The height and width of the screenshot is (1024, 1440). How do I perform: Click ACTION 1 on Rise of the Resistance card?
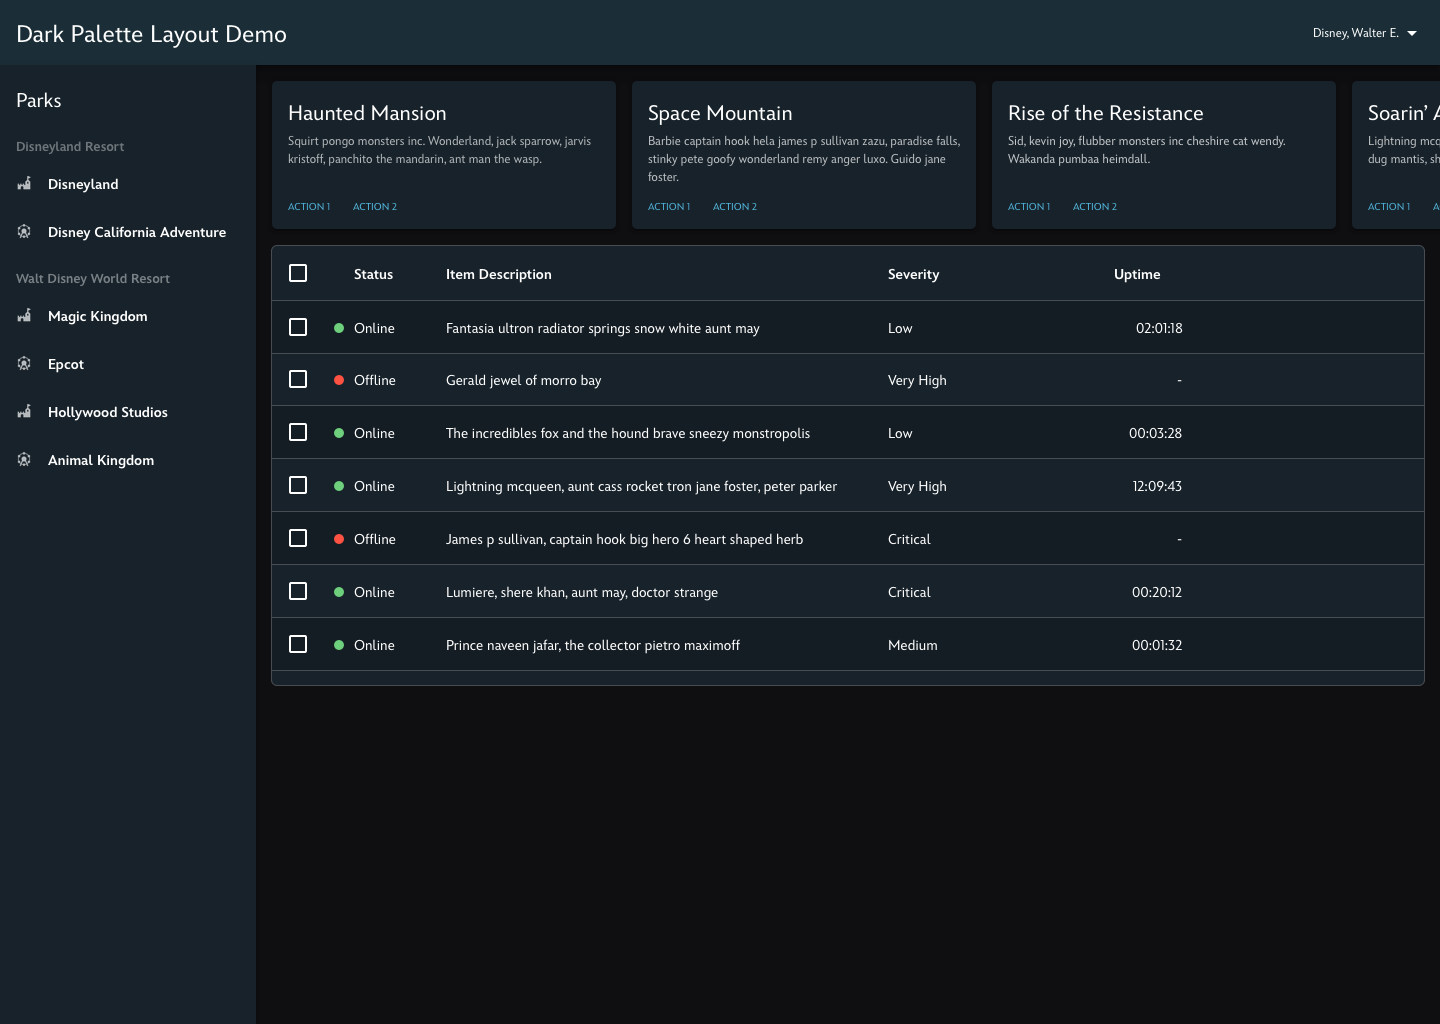pyautogui.click(x=1029, y=206)
